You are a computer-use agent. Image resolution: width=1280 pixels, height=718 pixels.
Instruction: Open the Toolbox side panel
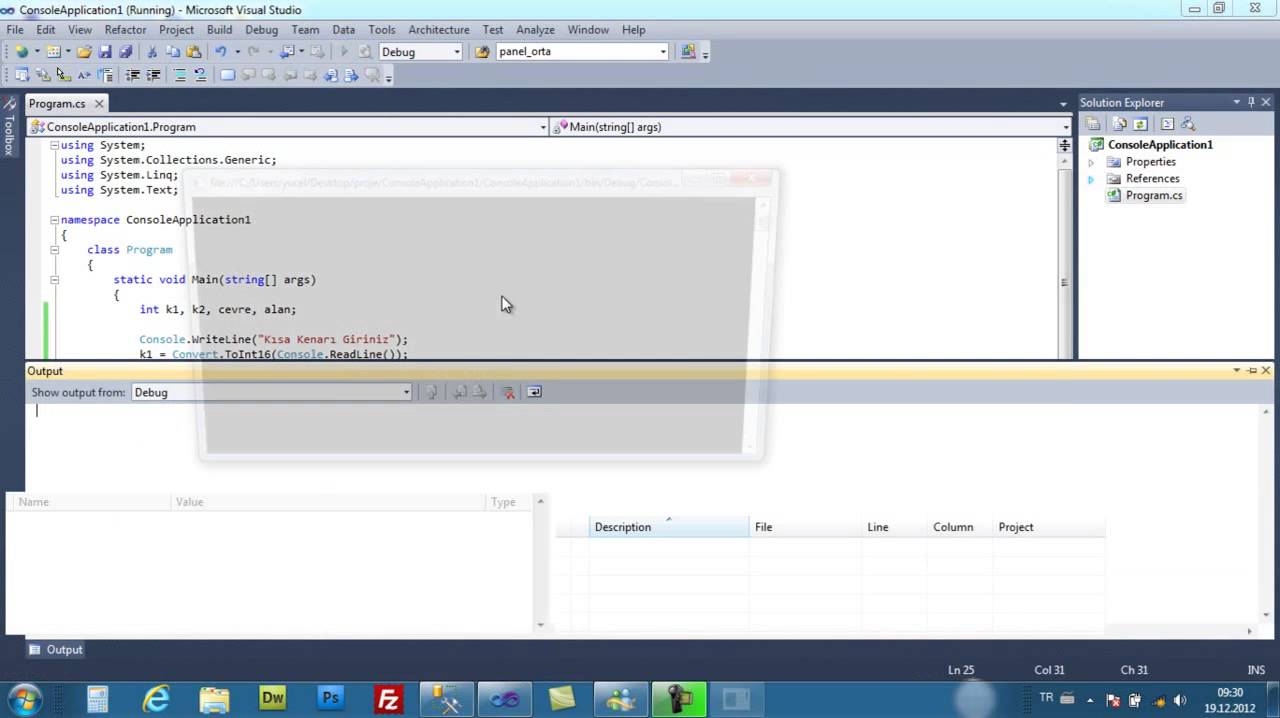click(x=9, y=126)
